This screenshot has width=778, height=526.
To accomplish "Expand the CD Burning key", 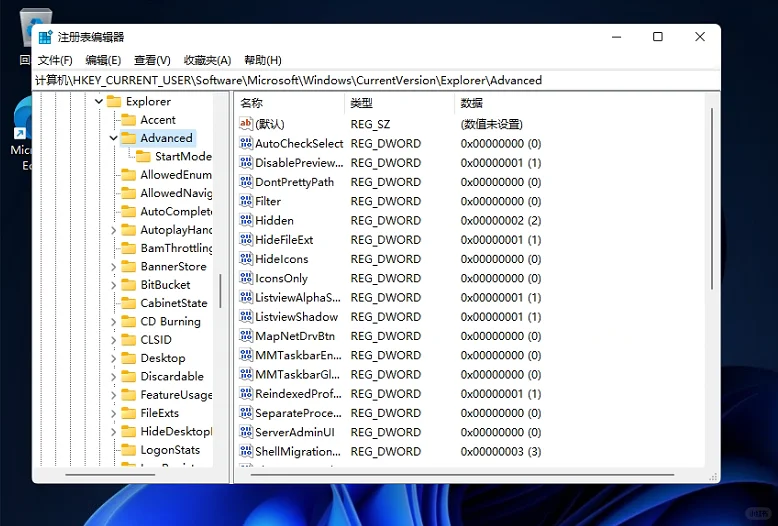I will pyautogui.click(x=114, y=322).
